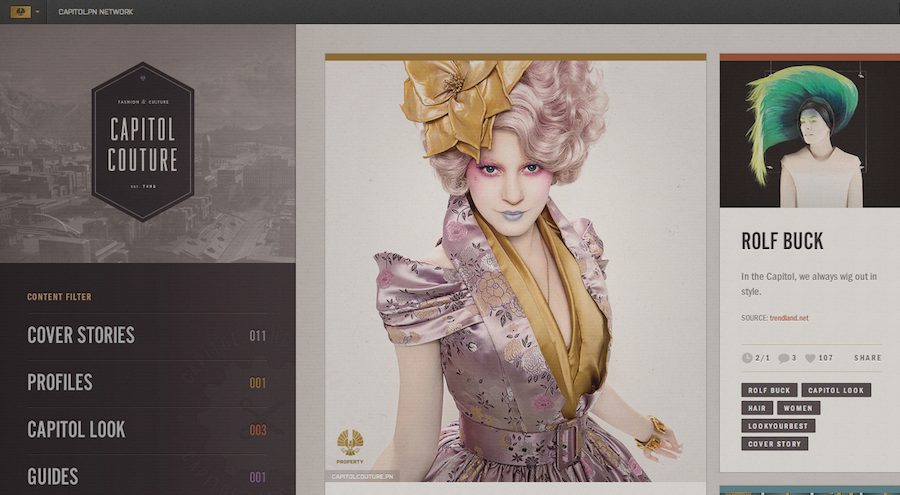Click the CAPITOLCOUTURE.PN caption label
This screenshot has height=495, width=900.
362,476
